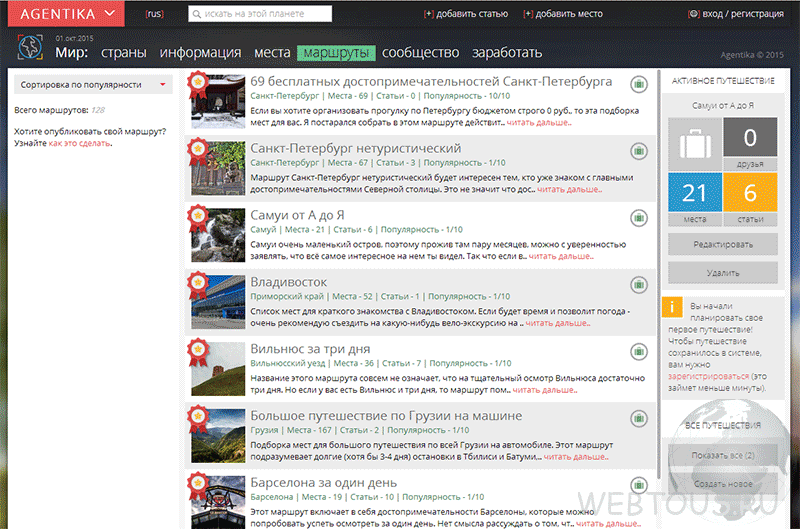This screenshot has height=529, width=800.
Task: Click 'читать дальше' in 69 бесплатных description
Action: coord(539,122)
